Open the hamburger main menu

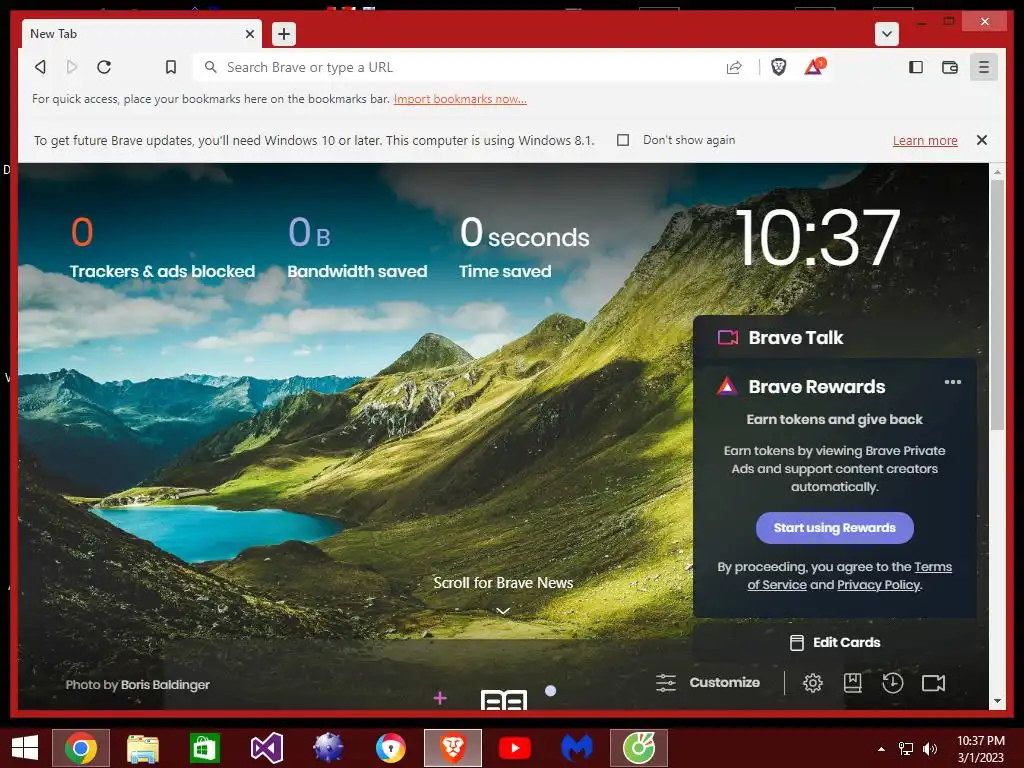click(x=984, y=67)
